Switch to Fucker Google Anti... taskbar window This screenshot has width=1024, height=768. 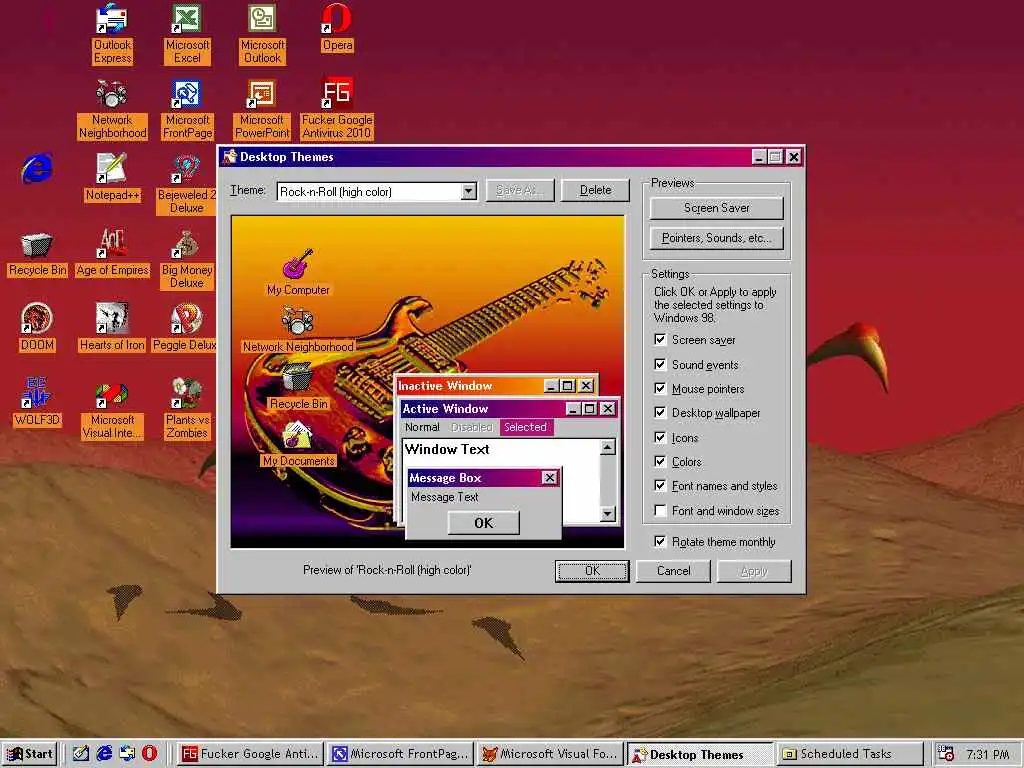tap(250, 754)
